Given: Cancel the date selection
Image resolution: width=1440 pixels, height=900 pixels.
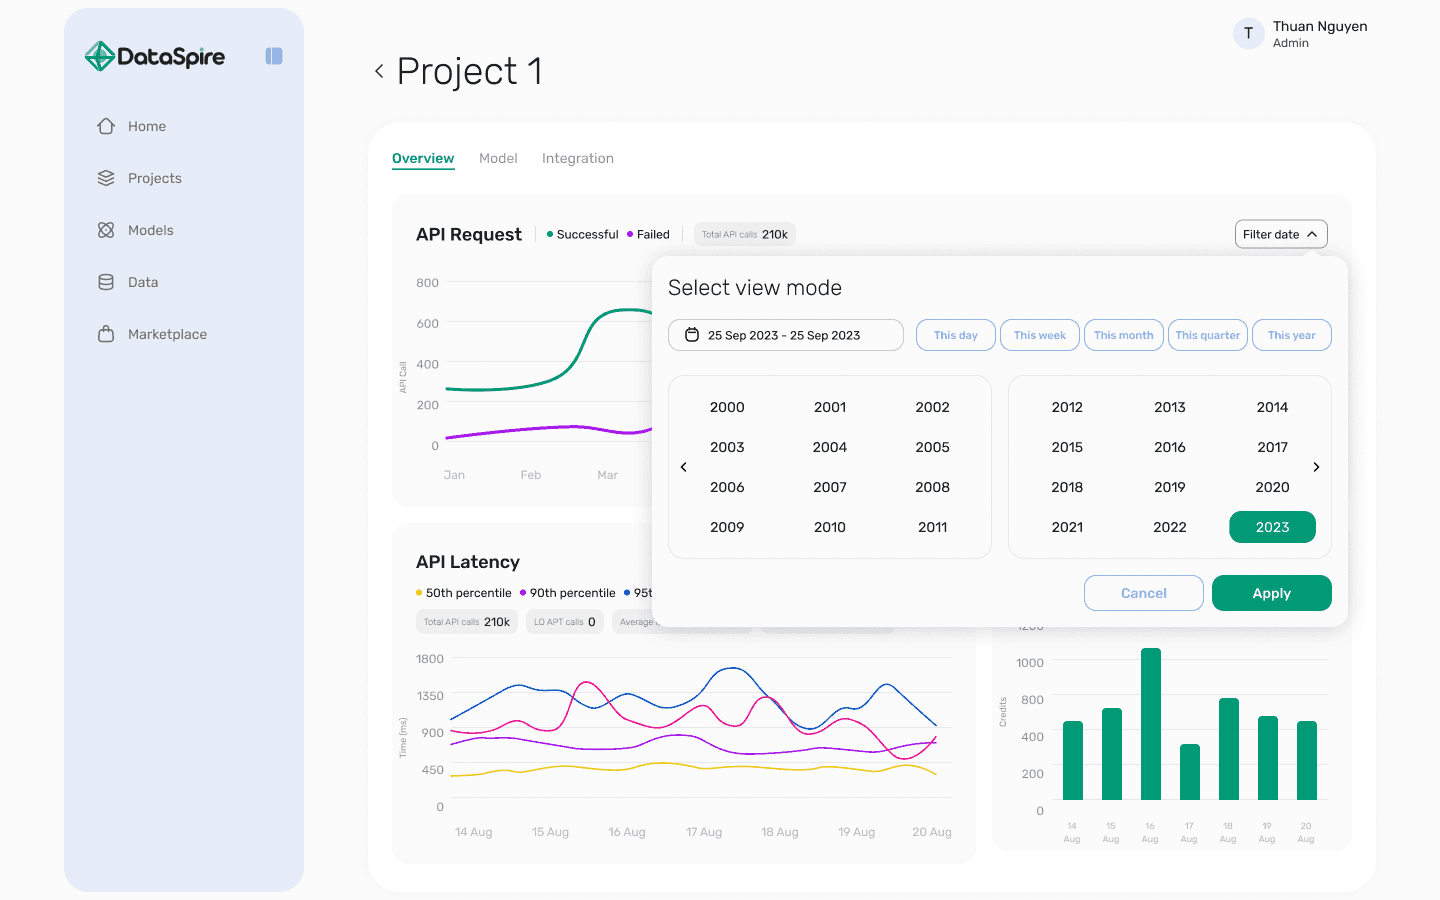Looking at the screenshot, I should (x=1144, y=593).
